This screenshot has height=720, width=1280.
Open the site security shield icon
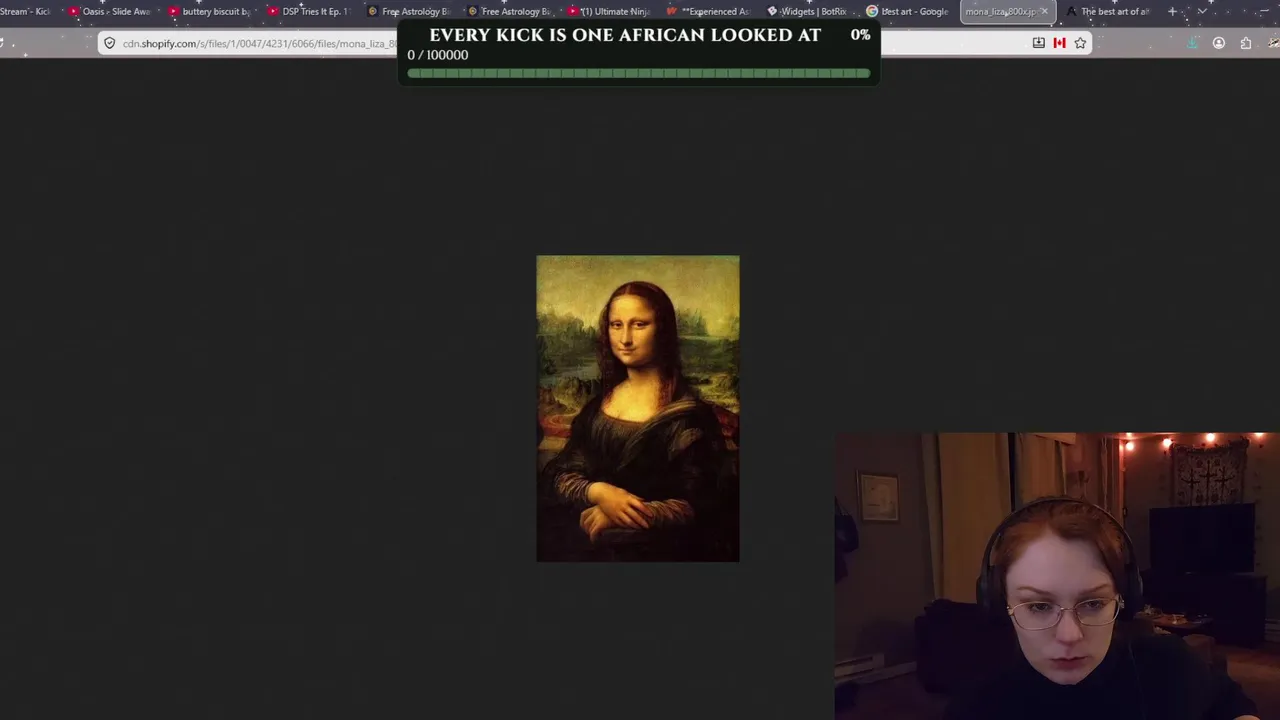(110, 43)
